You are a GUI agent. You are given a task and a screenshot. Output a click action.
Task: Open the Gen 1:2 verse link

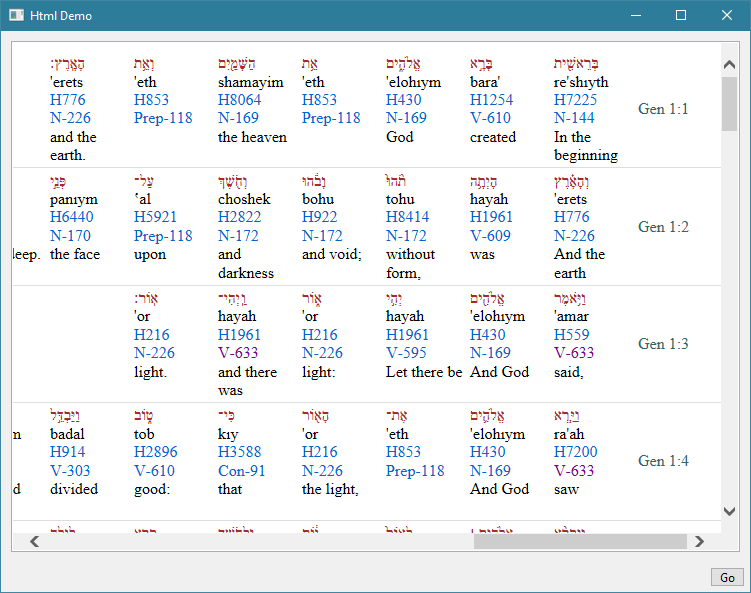coord(663,227)
